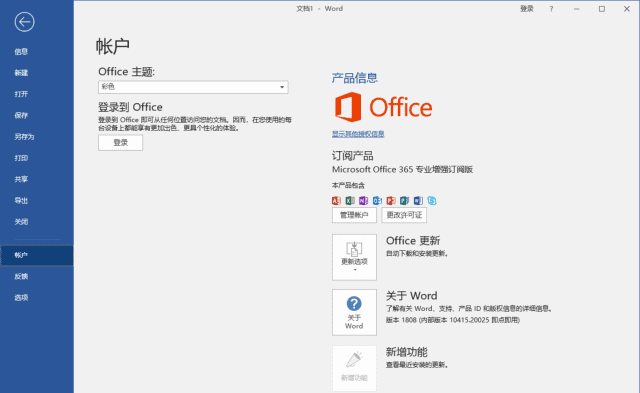
Task: Expand the Office 主题 dropdown arrow
Action: point(282,87)
